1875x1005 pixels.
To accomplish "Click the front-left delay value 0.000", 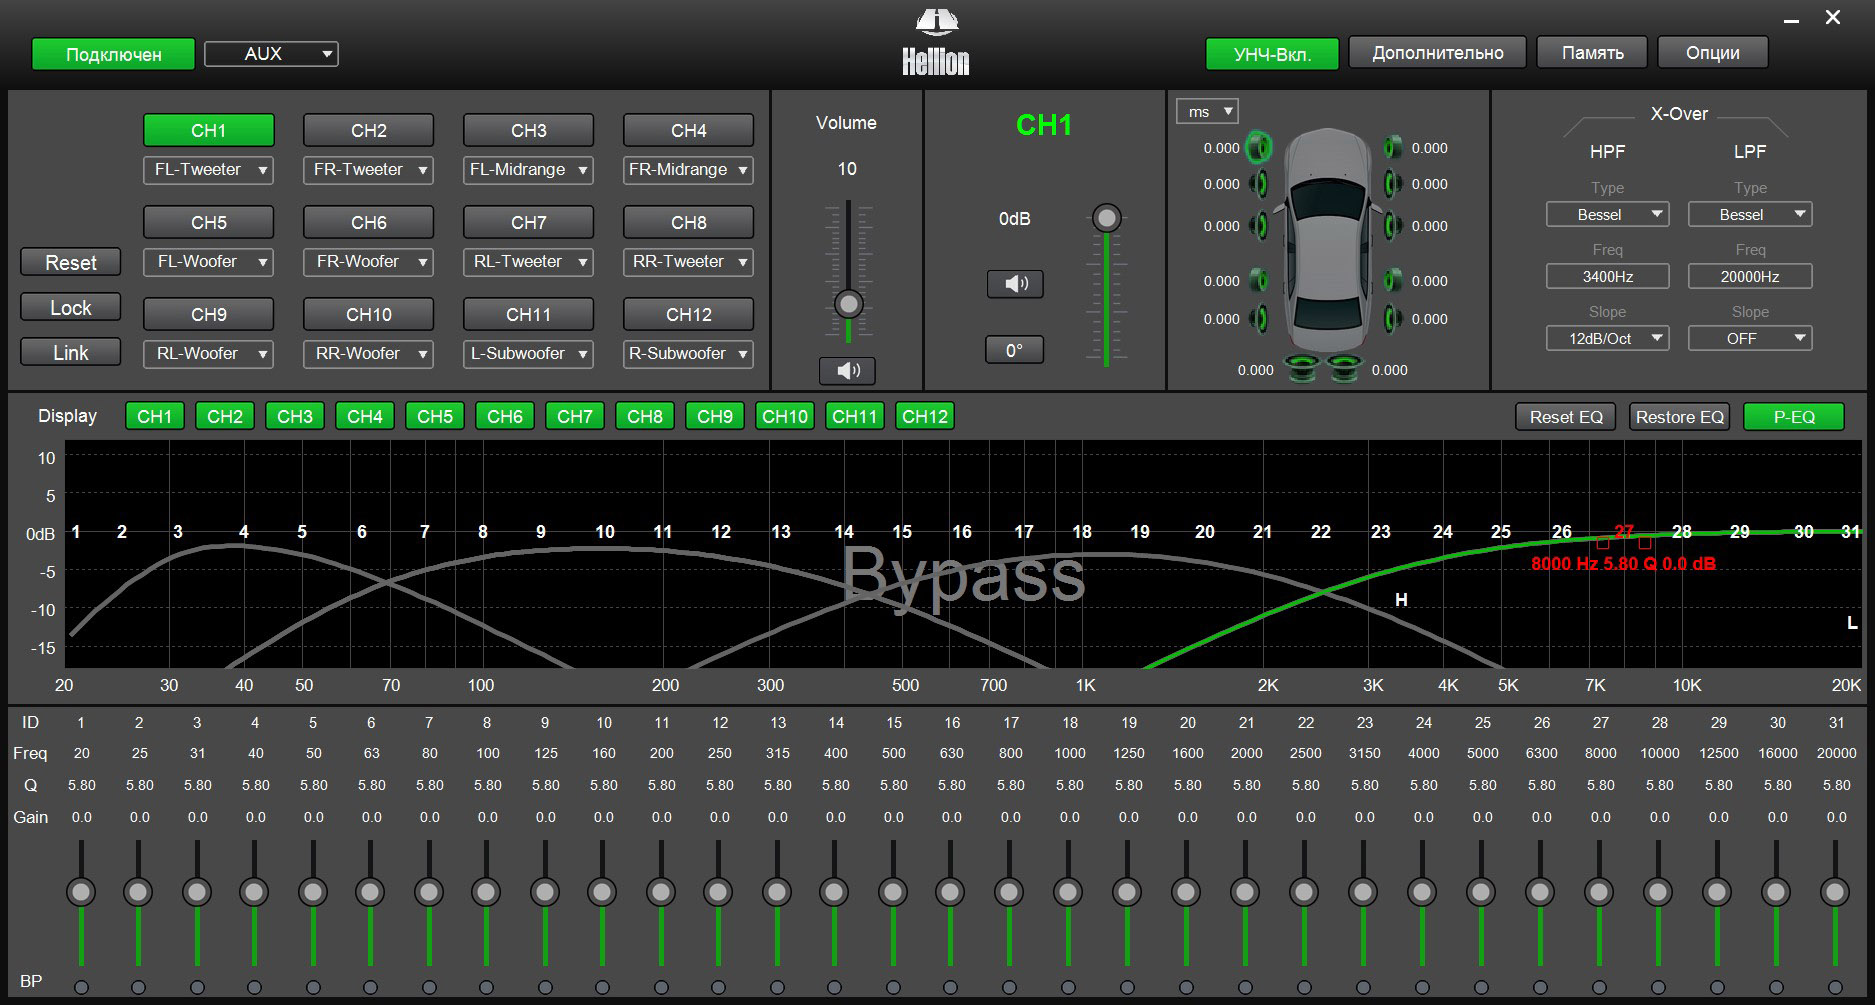I will click(x=1221, y=148).
